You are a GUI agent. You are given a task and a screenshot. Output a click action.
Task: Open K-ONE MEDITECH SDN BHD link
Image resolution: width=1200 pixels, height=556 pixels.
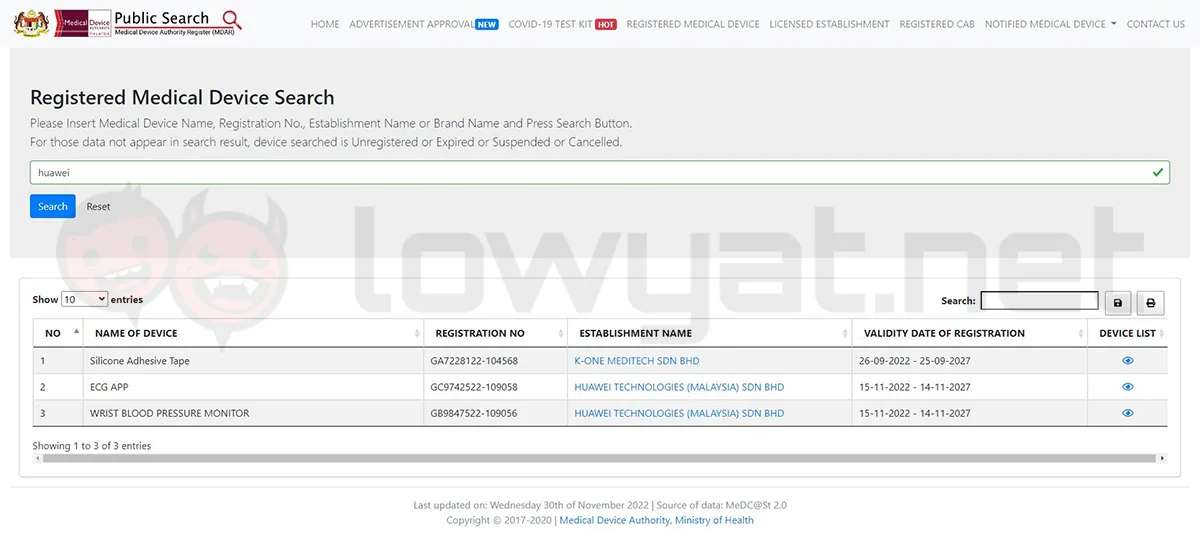[x=637, y=361]
